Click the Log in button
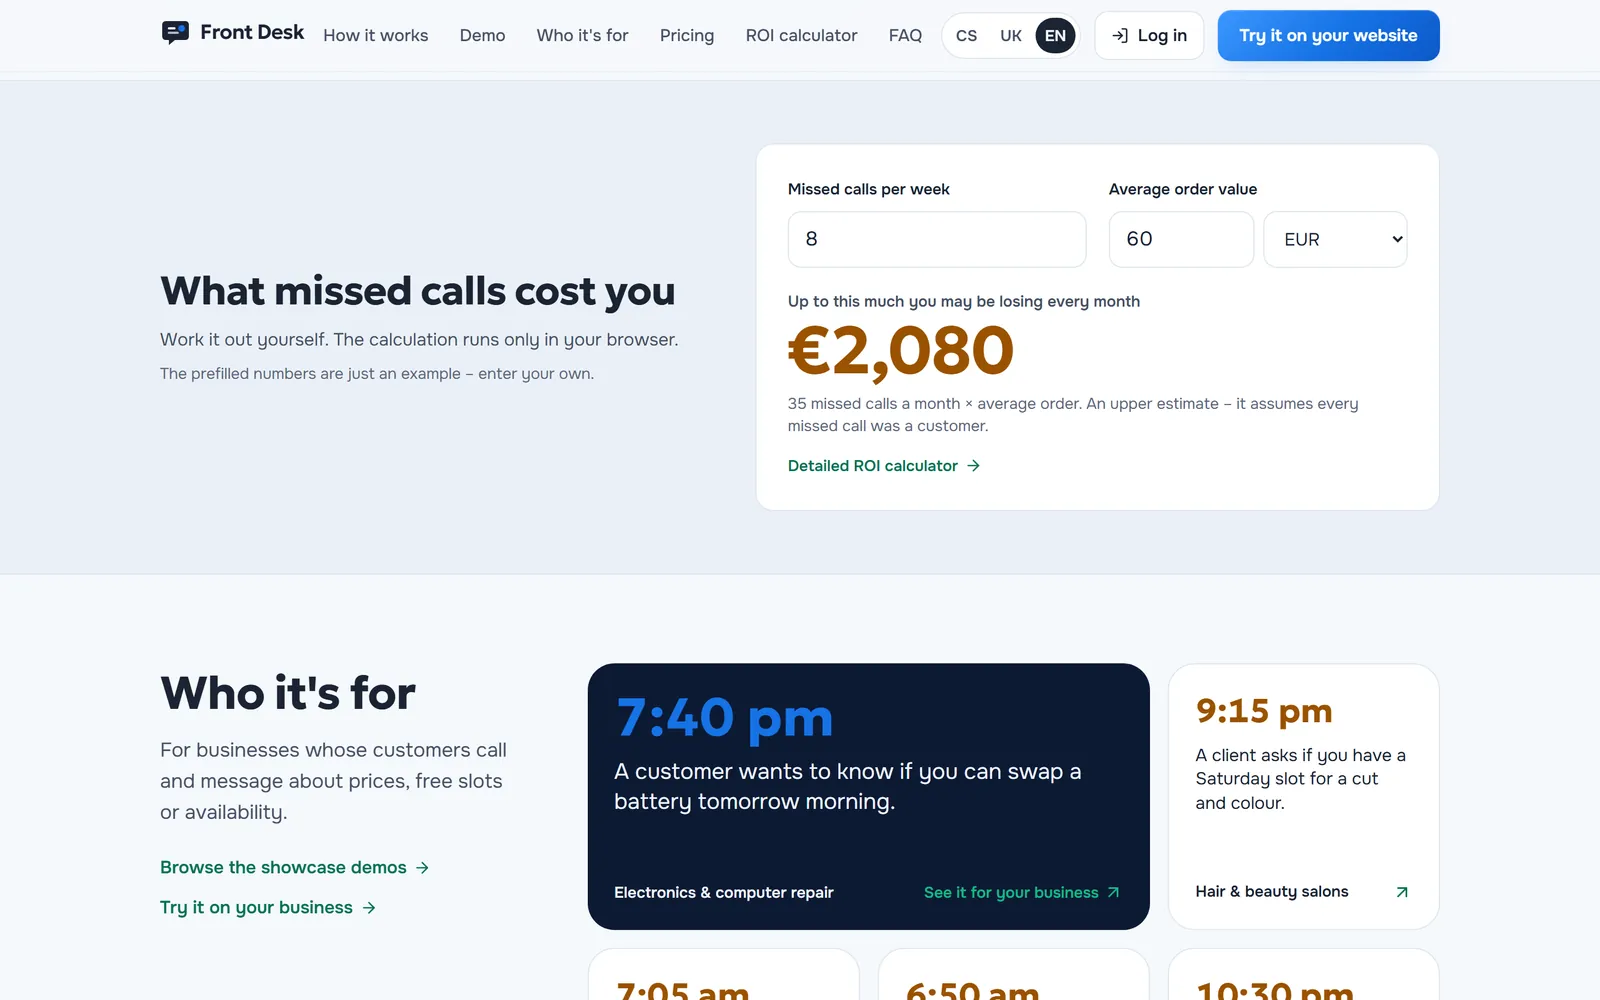The image size is (1600, 1000). [1149, 36]
